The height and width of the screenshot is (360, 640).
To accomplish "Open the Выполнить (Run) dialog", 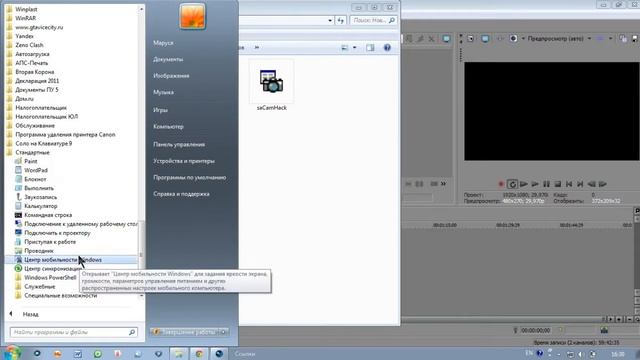I will (x=39, y=188).
